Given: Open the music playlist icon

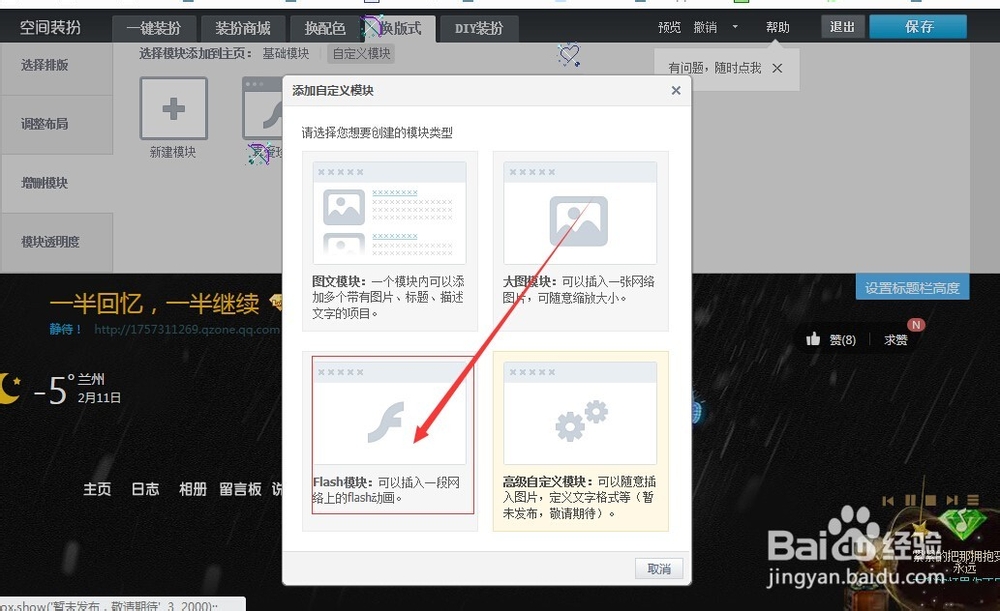Looking at the screenshot, I should (972, 500).
